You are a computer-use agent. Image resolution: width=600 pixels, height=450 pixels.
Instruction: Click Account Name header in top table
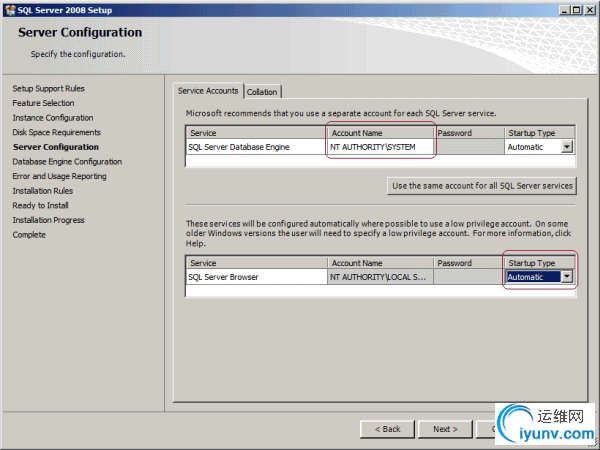point(380,133)
